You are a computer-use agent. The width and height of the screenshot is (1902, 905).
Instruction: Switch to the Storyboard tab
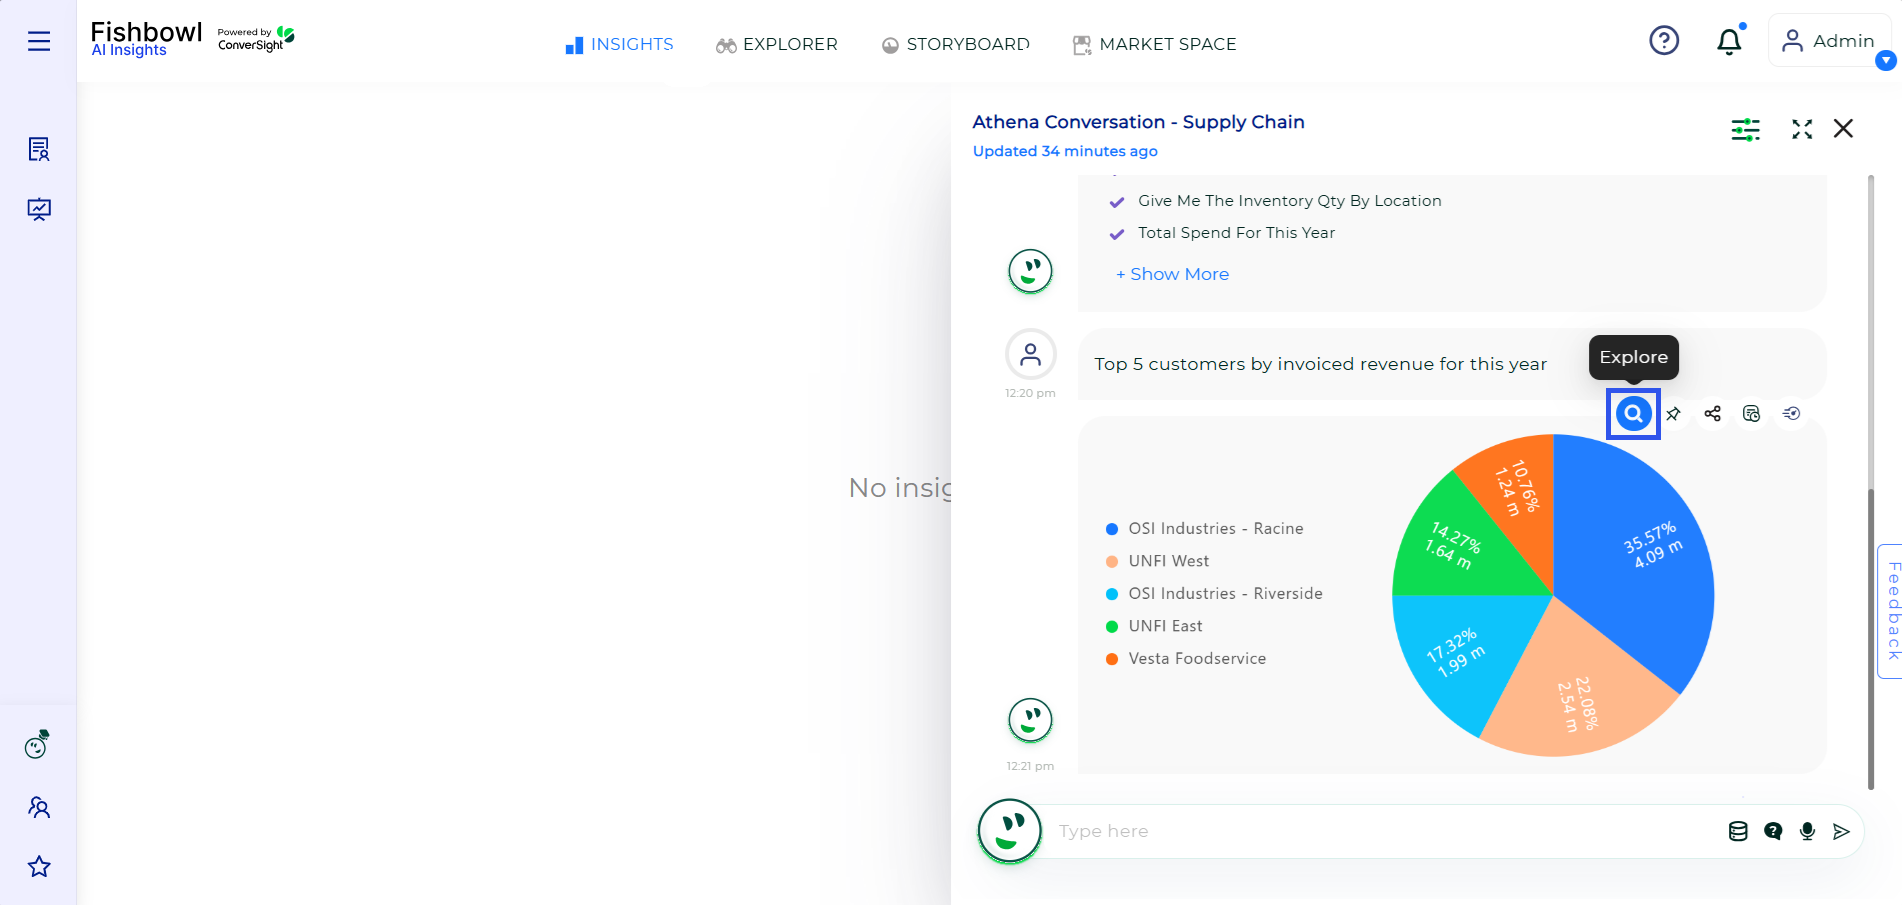(x=956, y=44)
